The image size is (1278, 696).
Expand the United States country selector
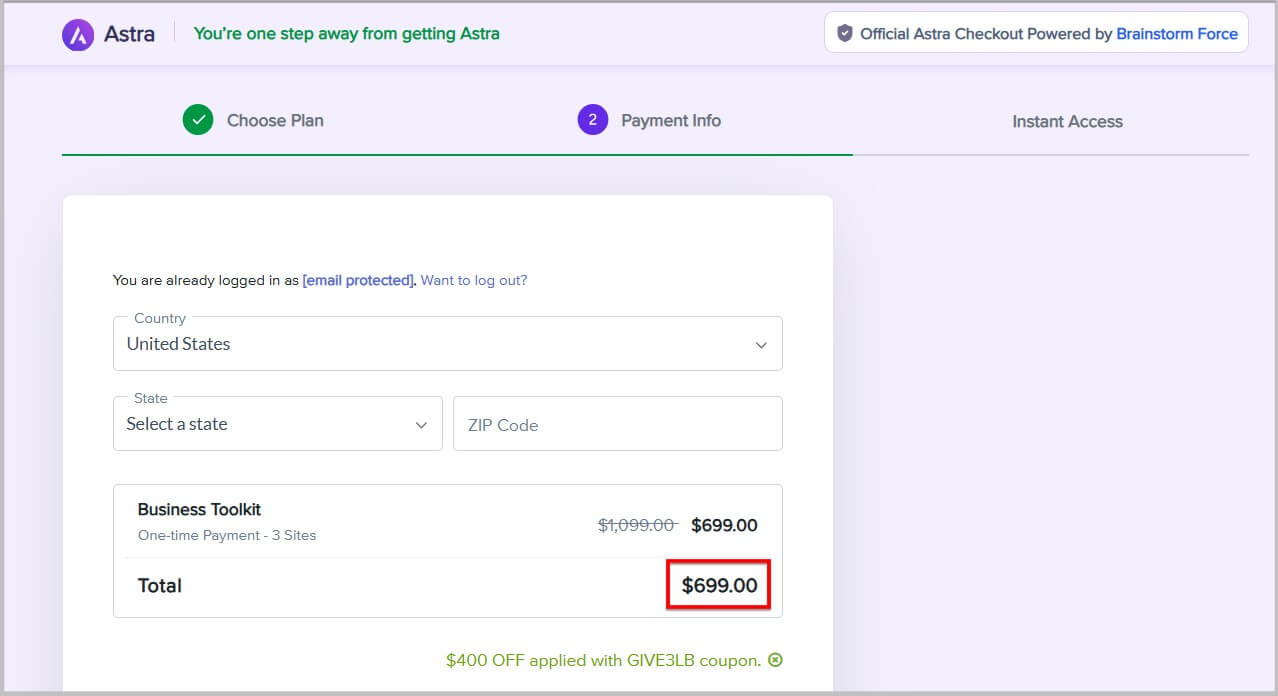click(x=447, y=343)
